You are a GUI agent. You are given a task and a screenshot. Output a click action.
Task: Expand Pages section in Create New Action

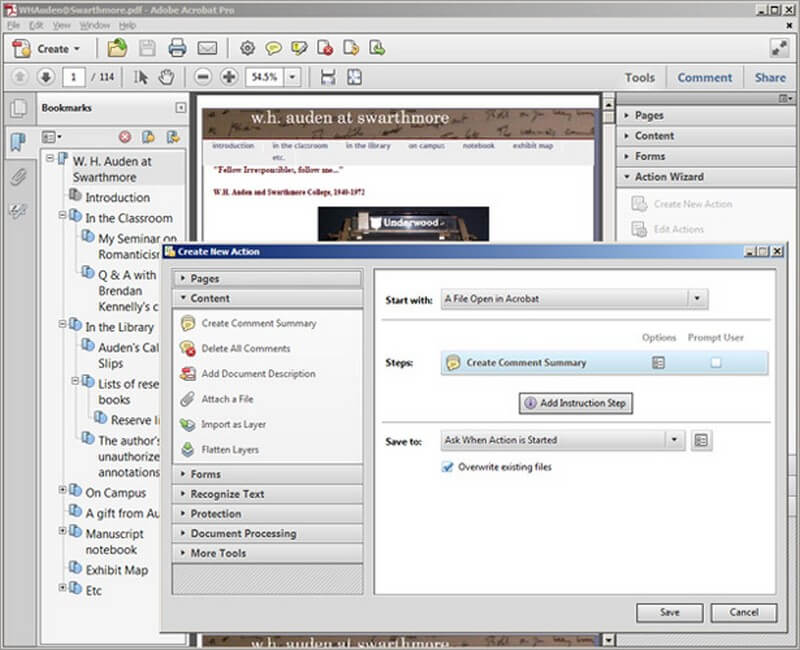[268, 279]
